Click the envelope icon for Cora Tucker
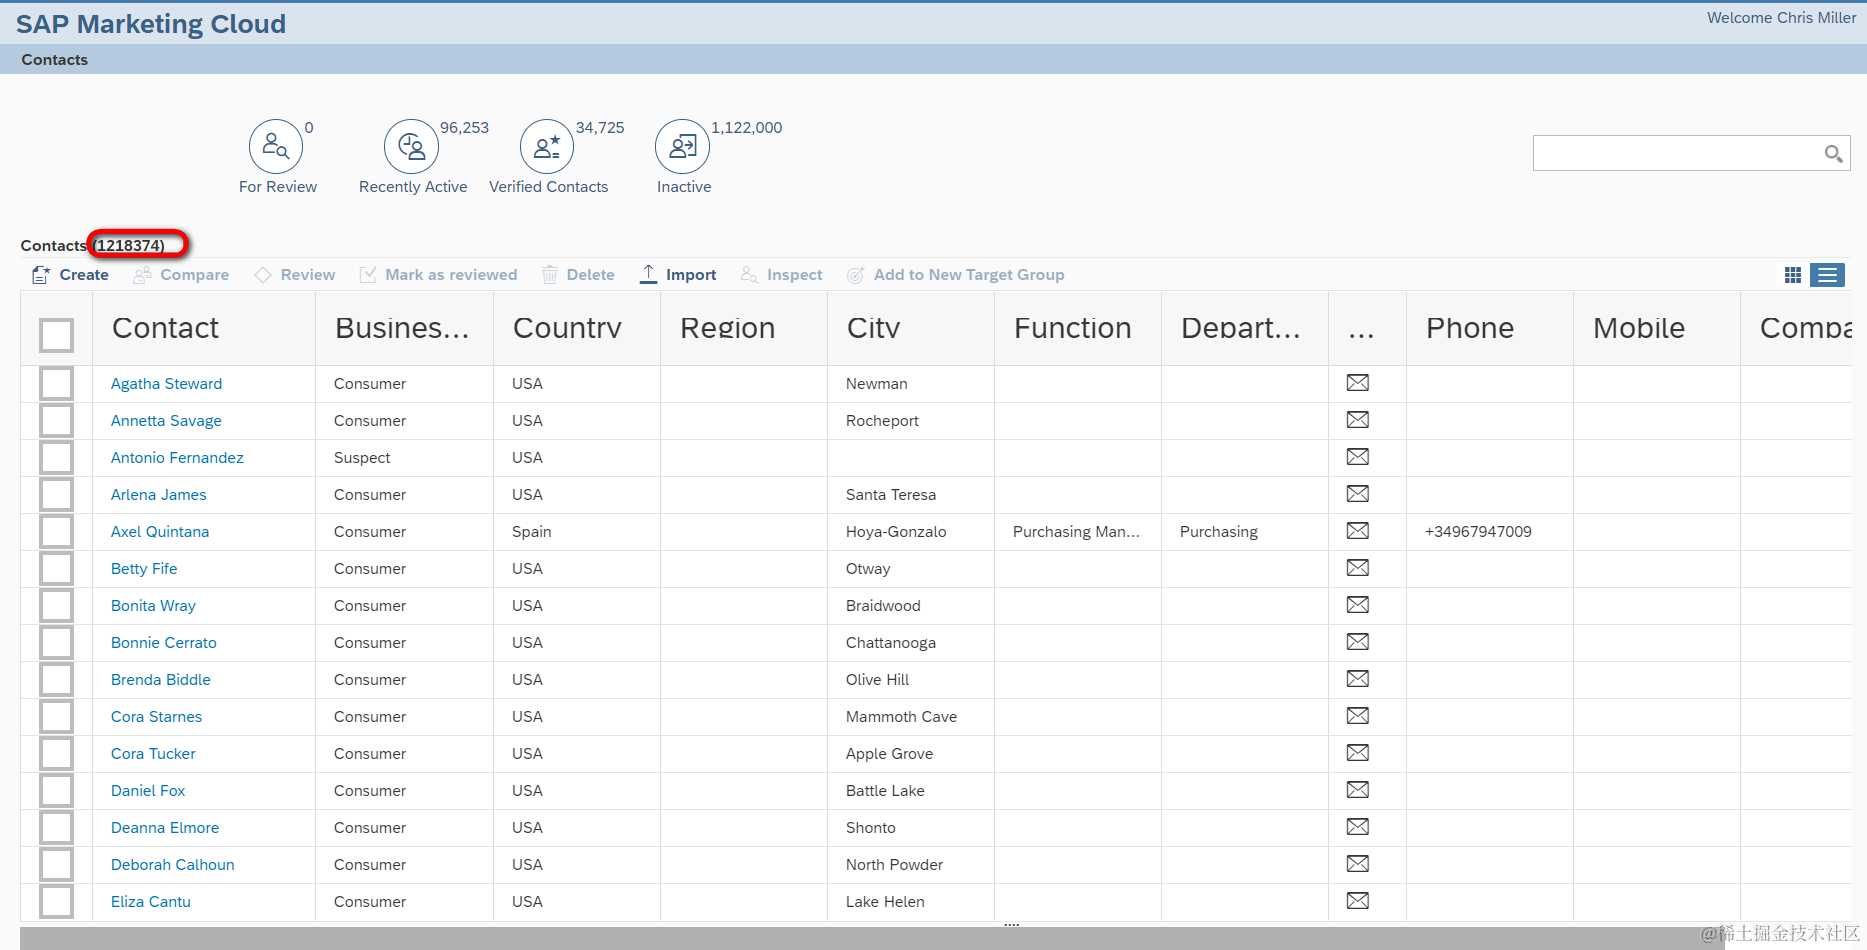1867x950 pixels. click(1358, 753)
